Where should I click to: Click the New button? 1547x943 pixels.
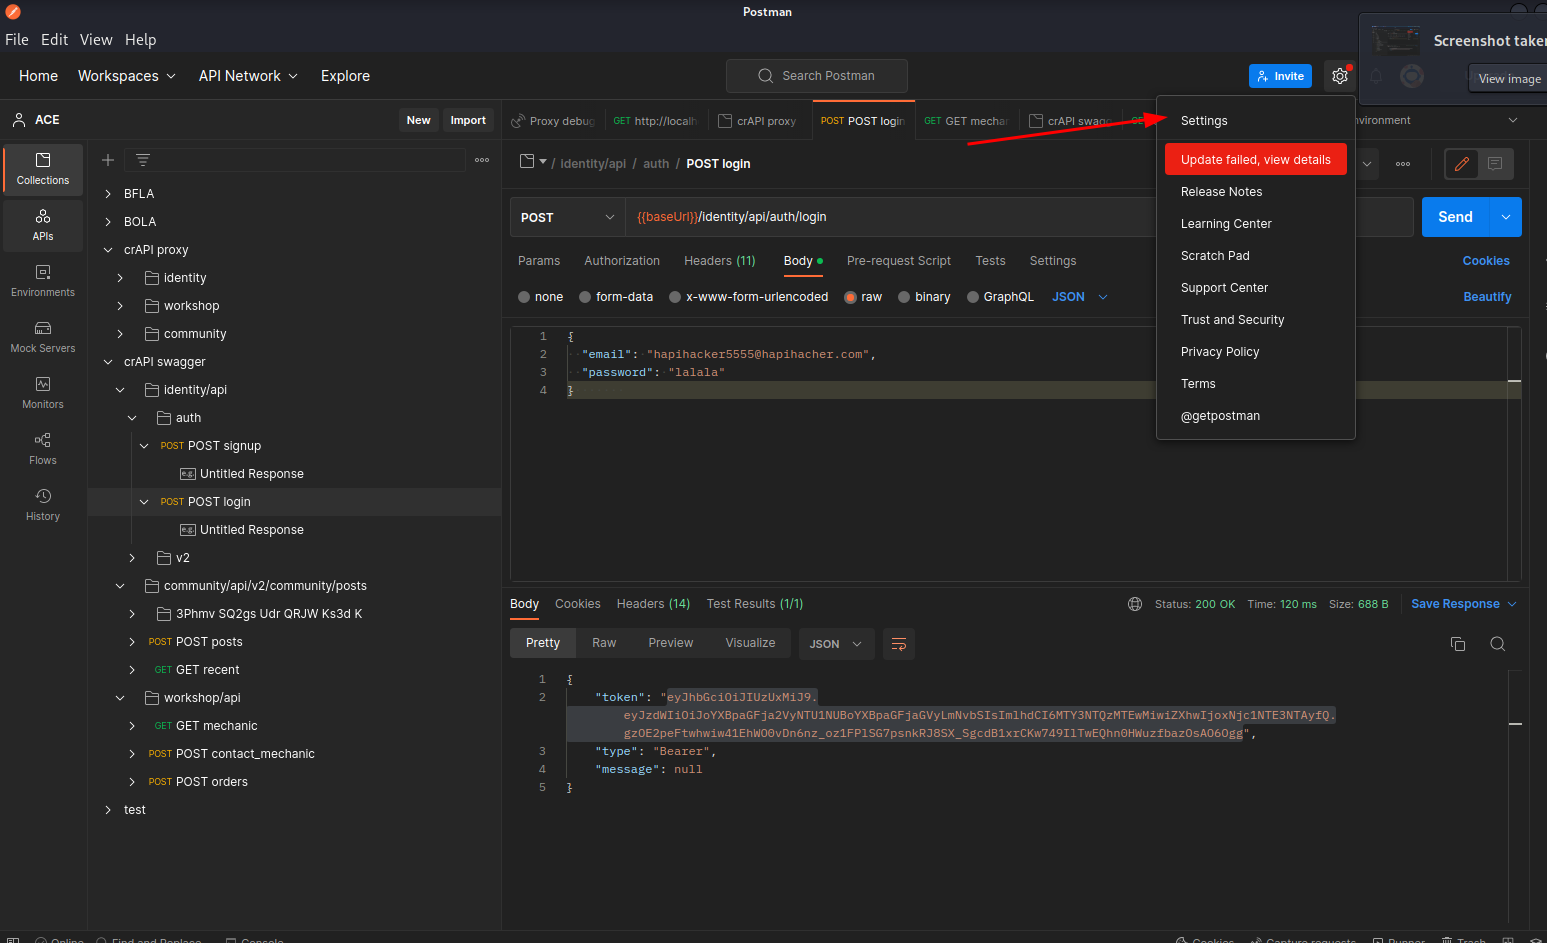(418, 120)
